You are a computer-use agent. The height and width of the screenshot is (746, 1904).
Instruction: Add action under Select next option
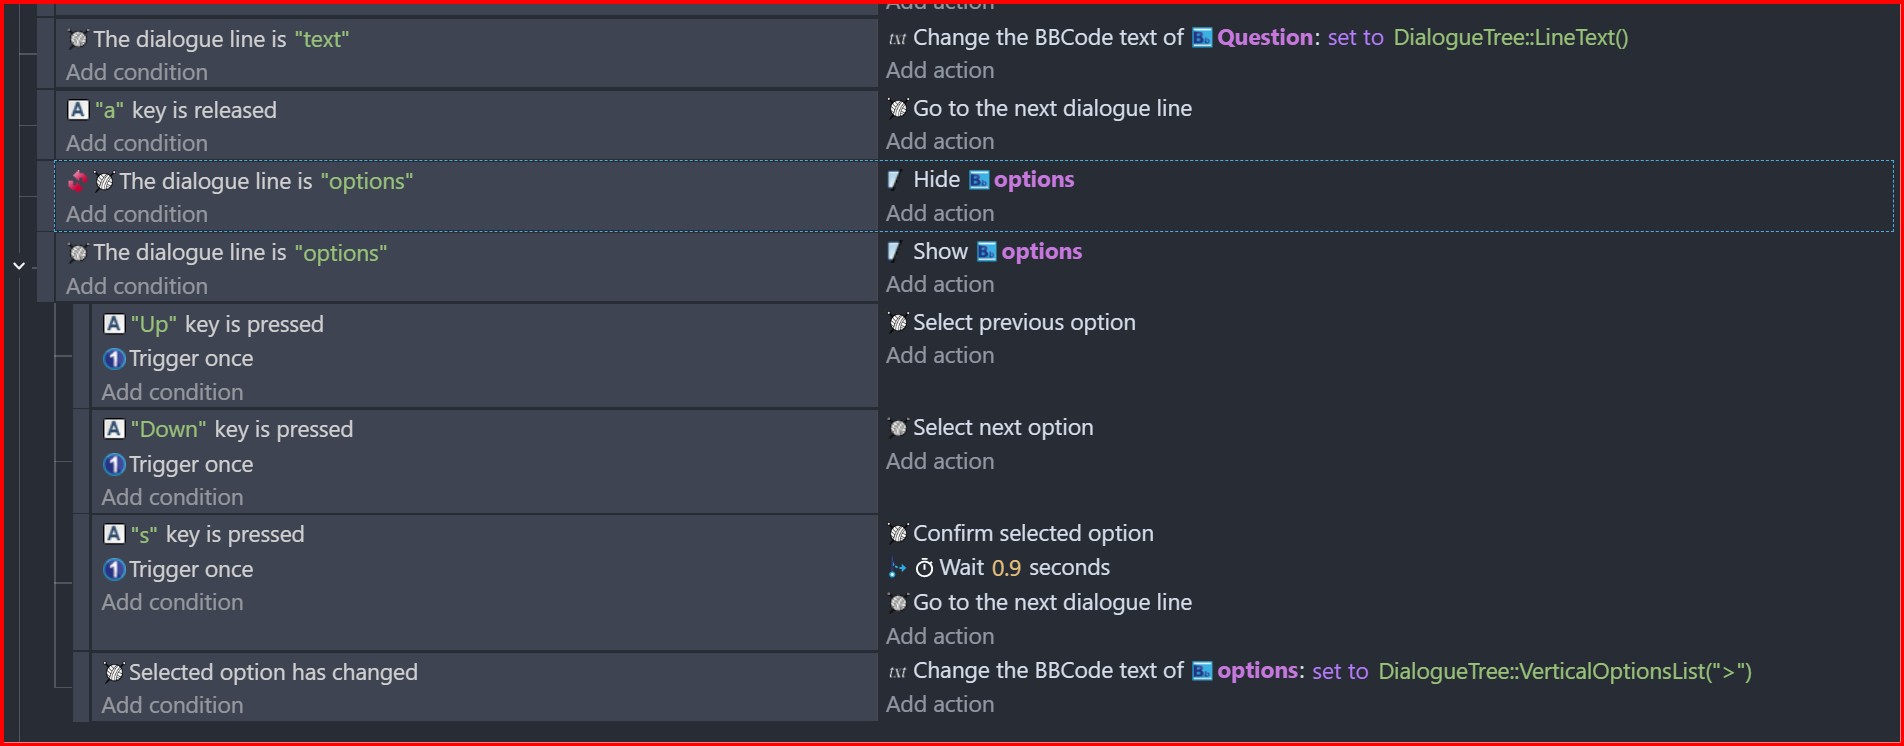(x=940, y=462)
